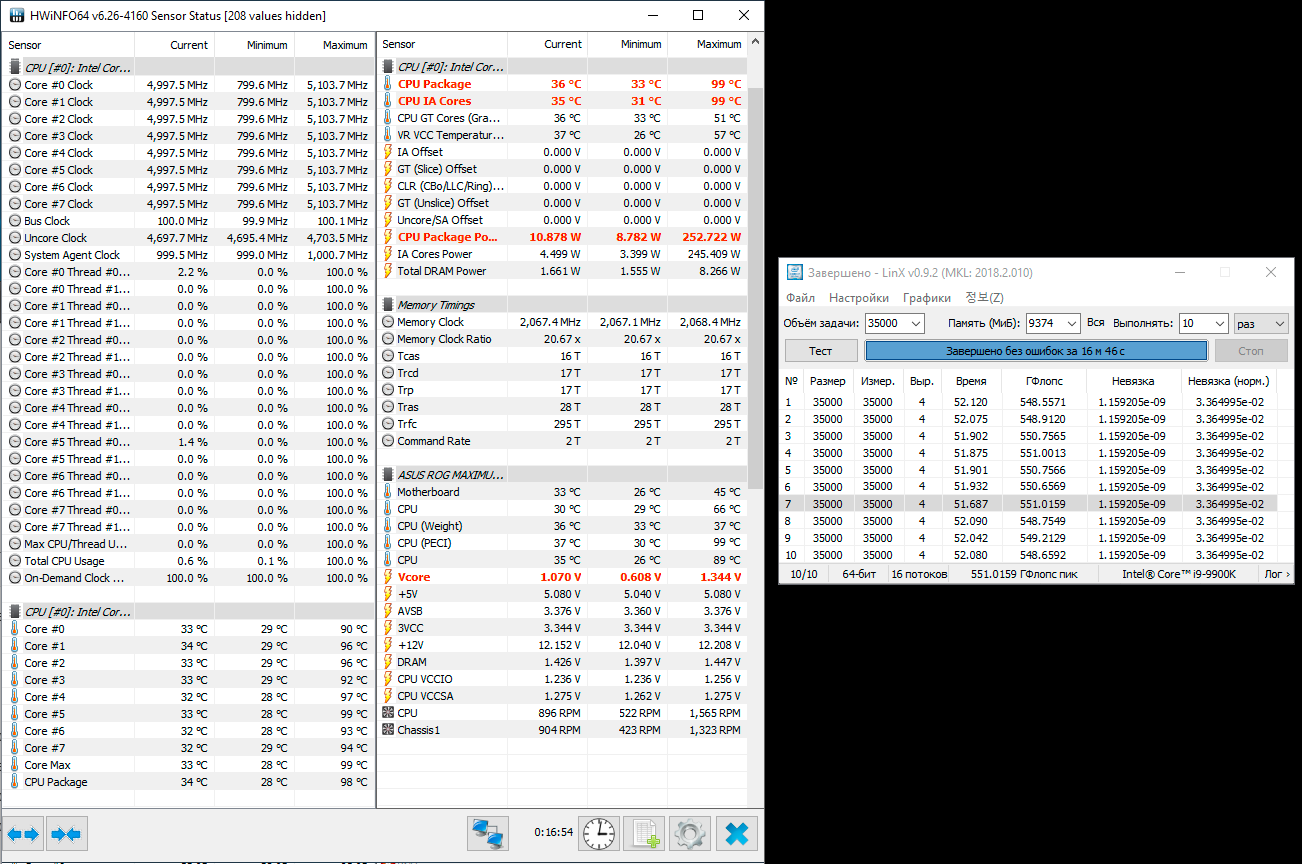The width and height of the screenshot is (1302, 864).
Task: Click the Total DRAM Power sensor row
Action: [x=563, y=271]
